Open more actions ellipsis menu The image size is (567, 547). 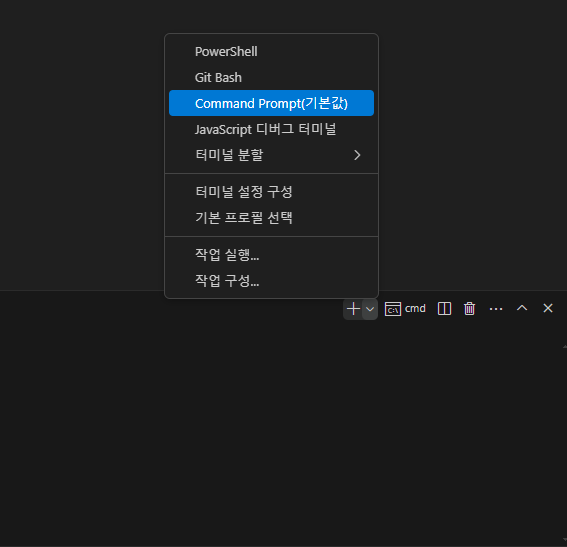point(496,309)
